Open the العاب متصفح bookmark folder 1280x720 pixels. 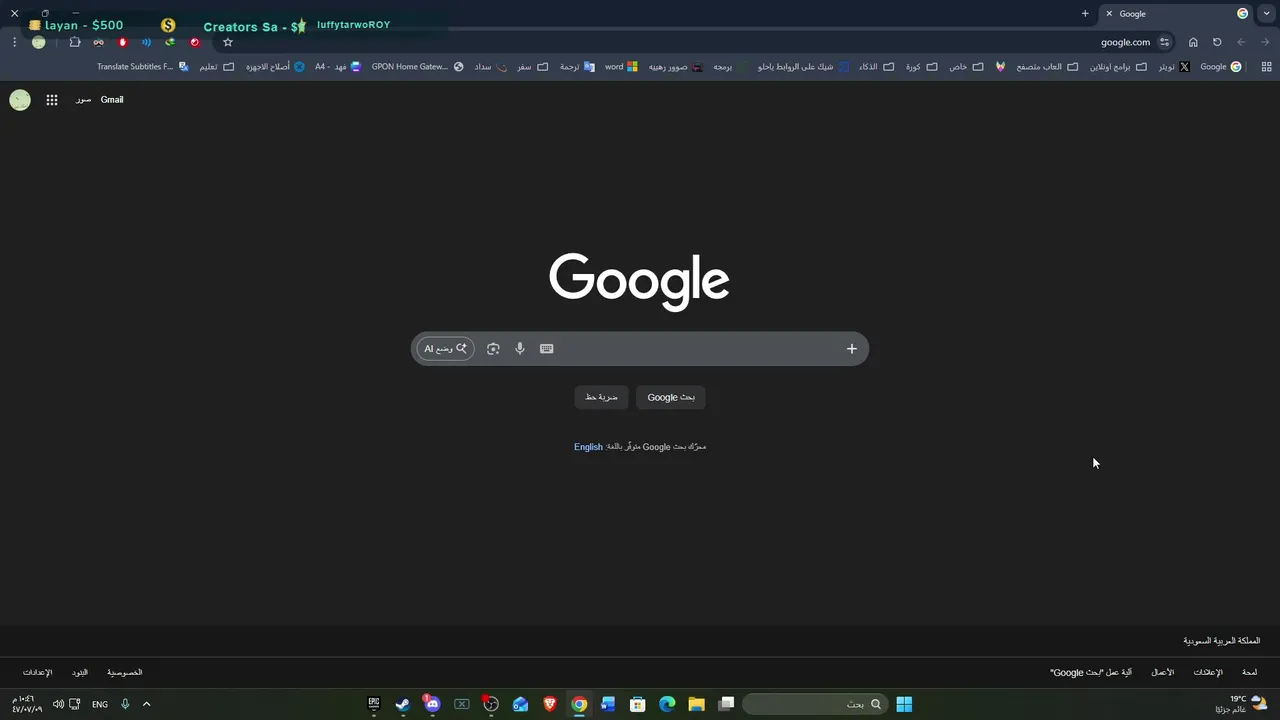pos(1048,67)
